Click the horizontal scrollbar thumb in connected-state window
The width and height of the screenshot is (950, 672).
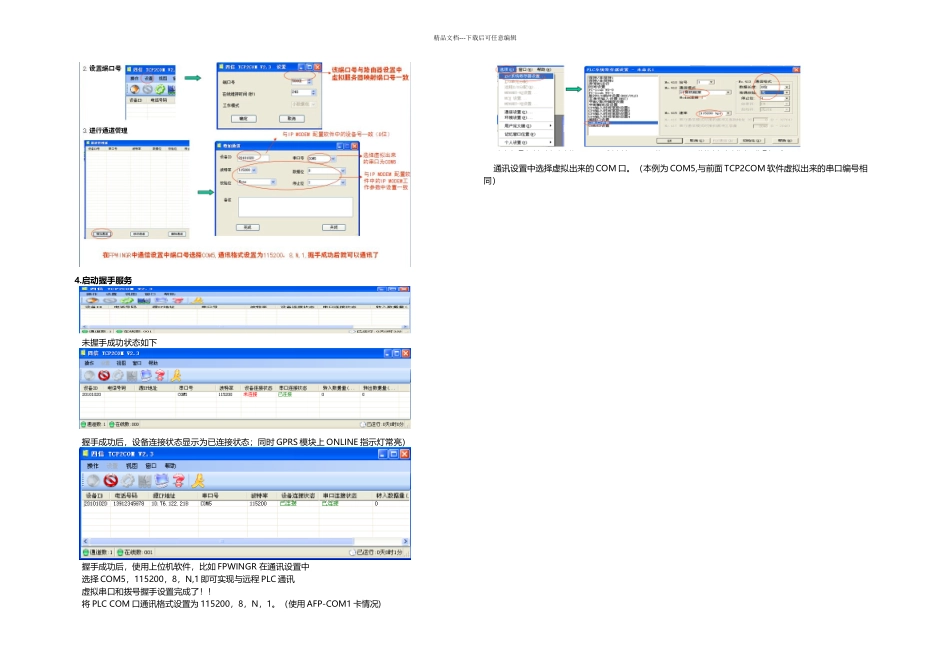click(221, 541)
